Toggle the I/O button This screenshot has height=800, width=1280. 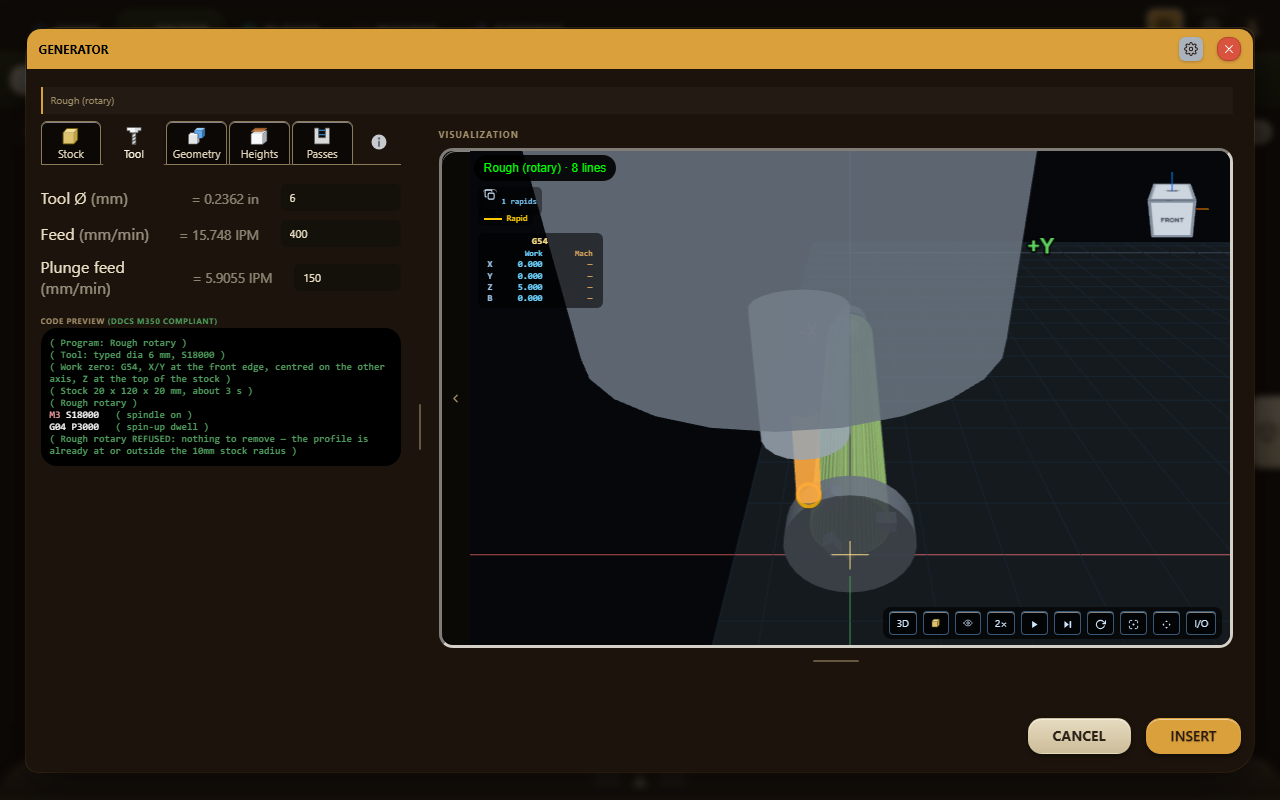[x=1201, y=623]
